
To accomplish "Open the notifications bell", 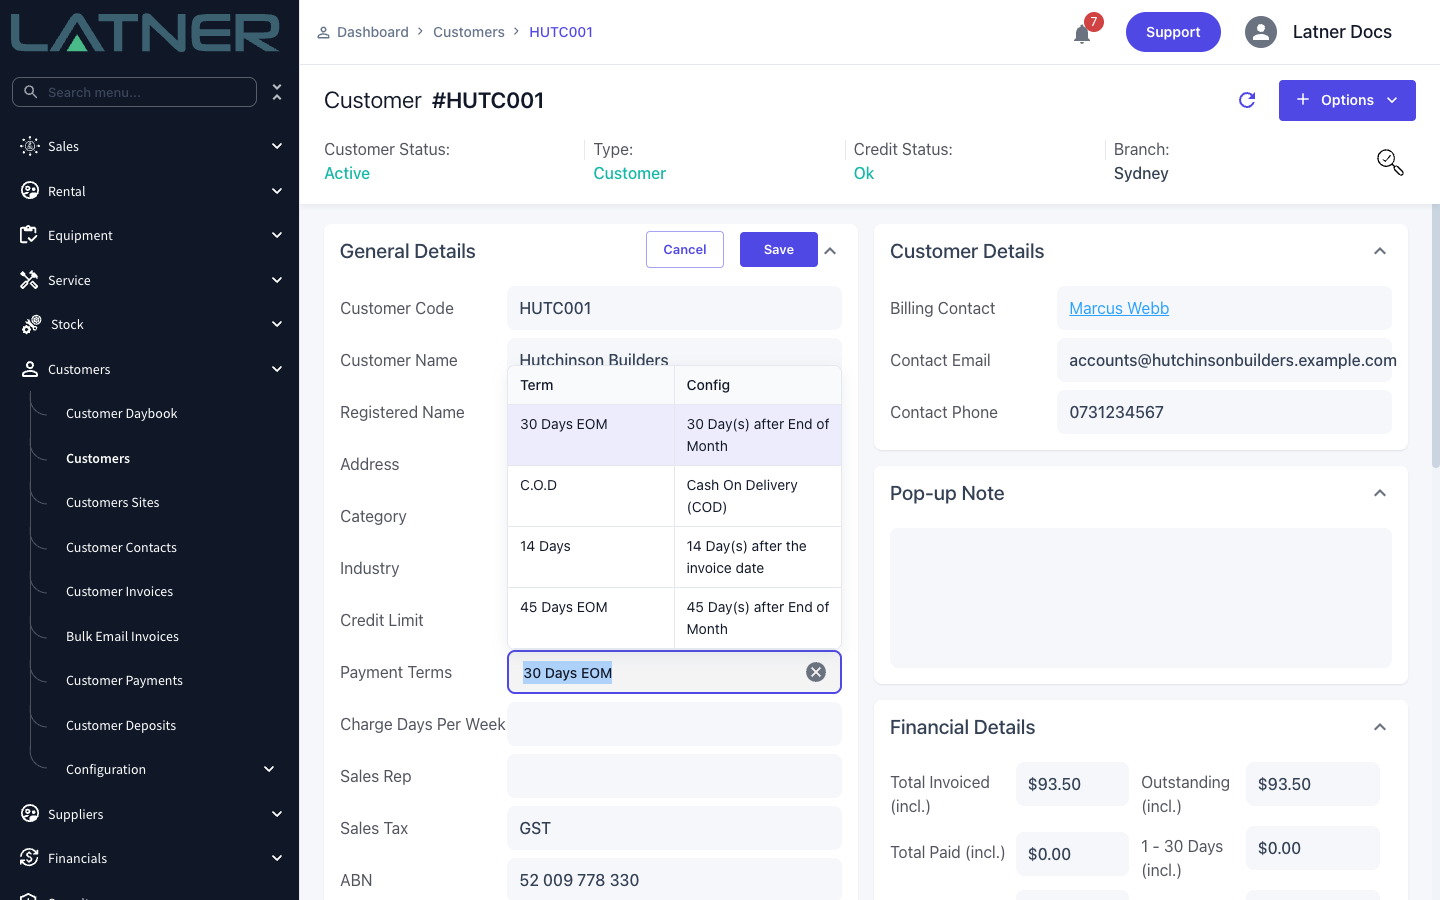I will coord(1082,34).
